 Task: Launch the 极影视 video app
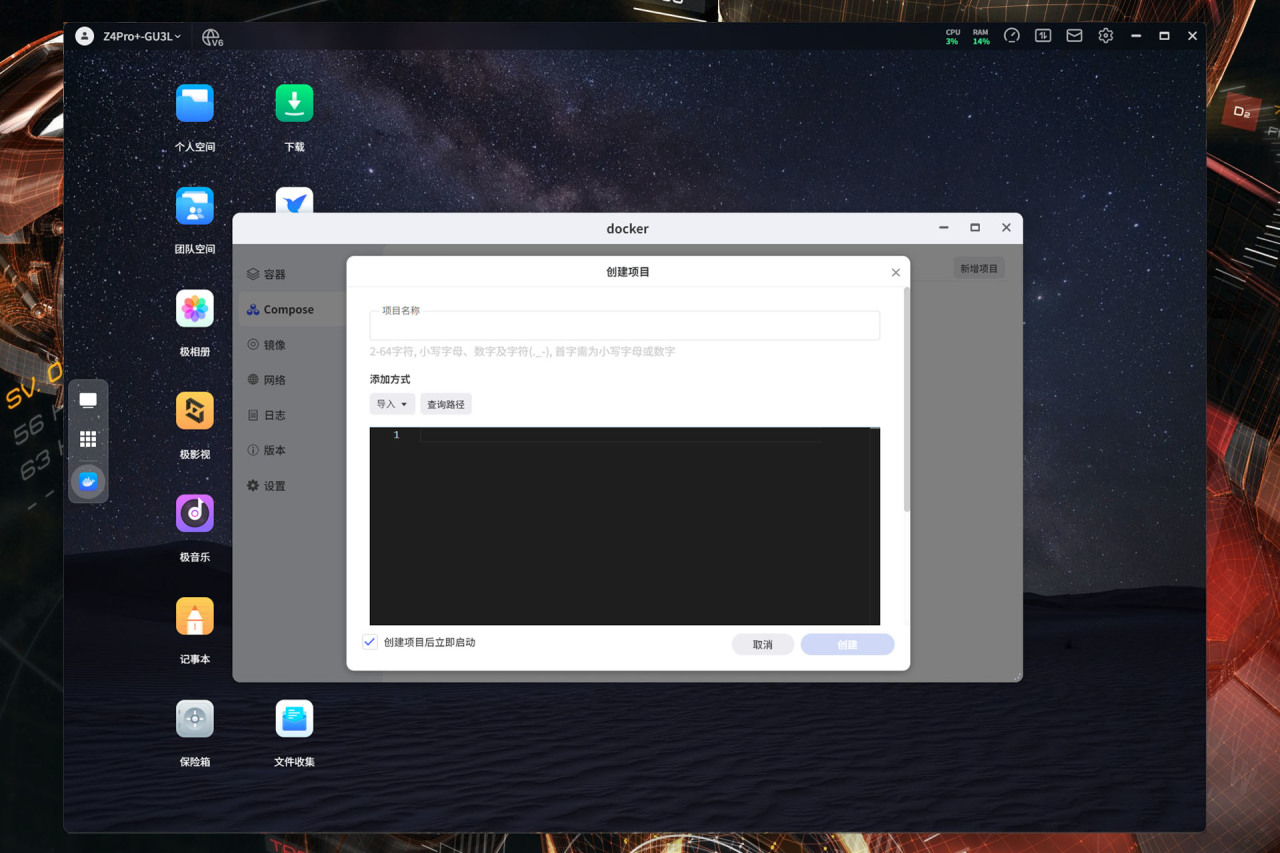tap(195, 410)
